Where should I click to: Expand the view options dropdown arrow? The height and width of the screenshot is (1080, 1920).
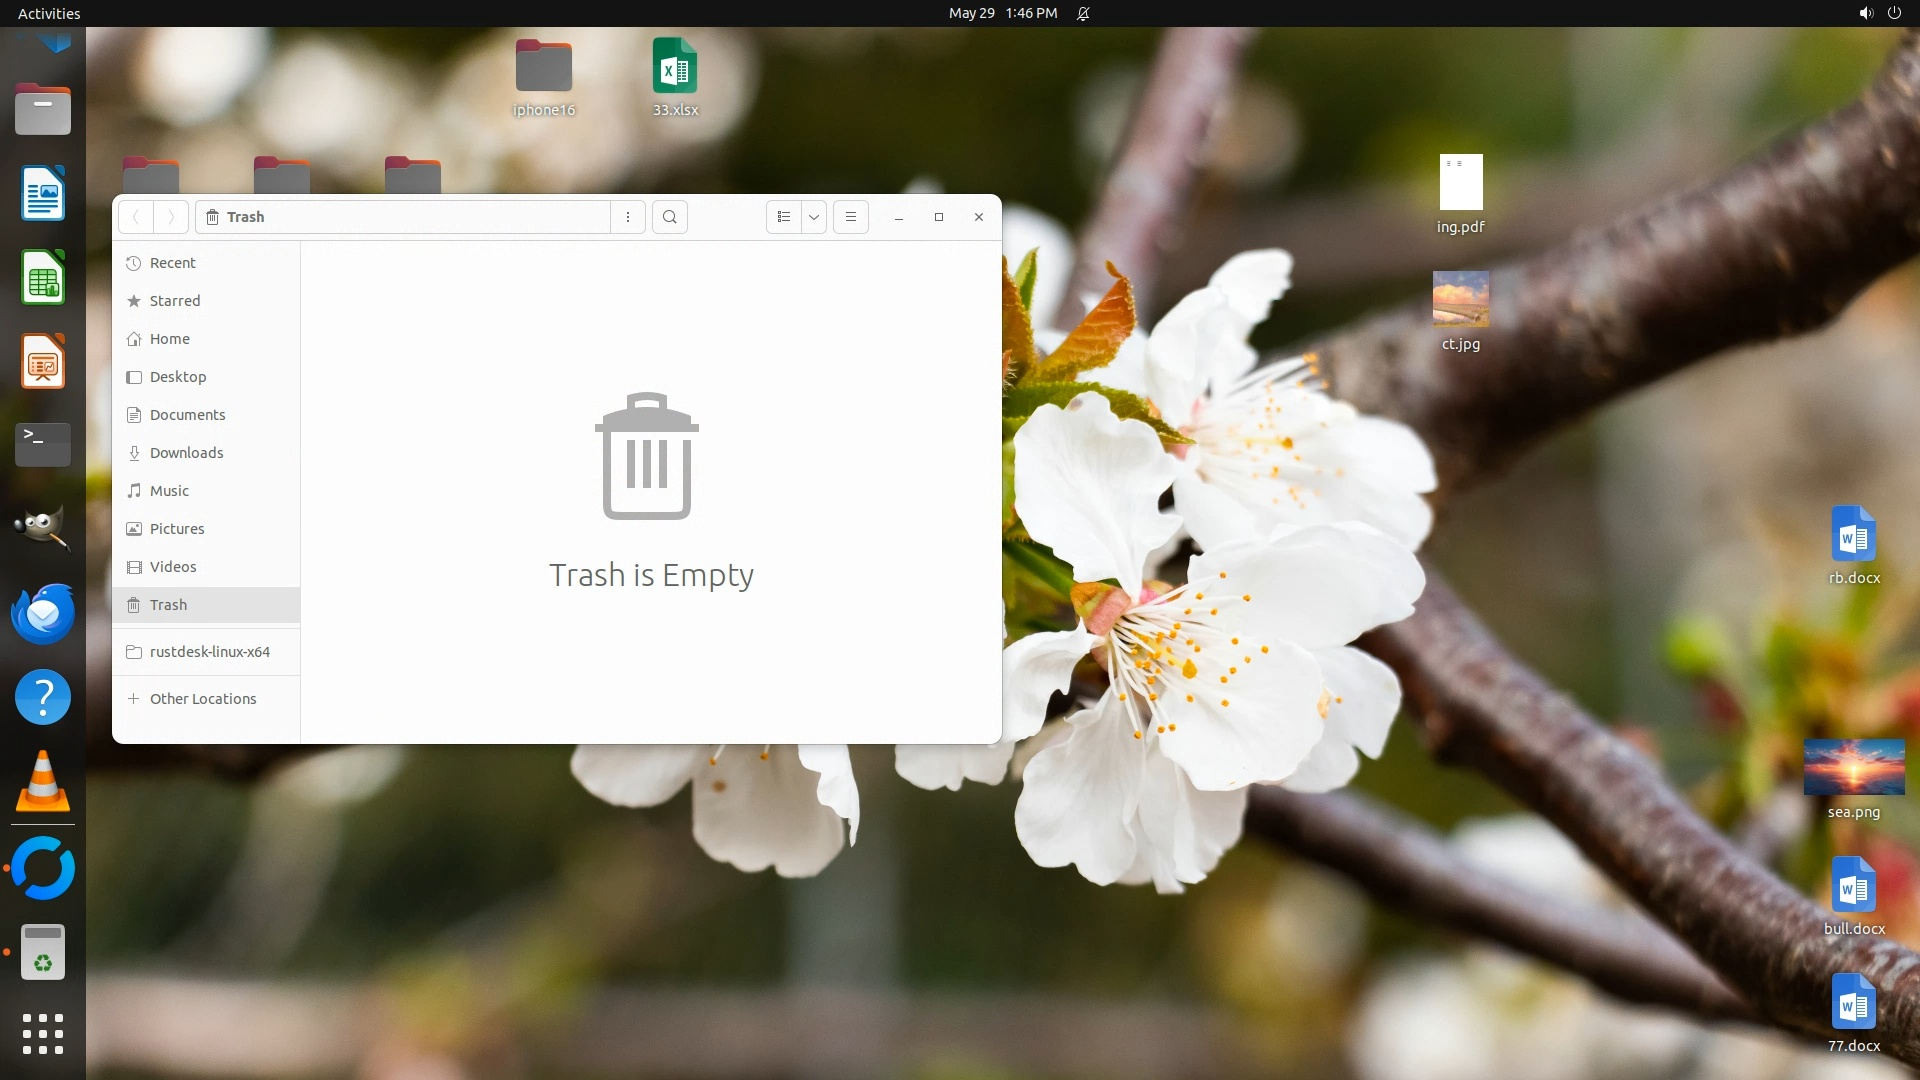click(814, 217)
